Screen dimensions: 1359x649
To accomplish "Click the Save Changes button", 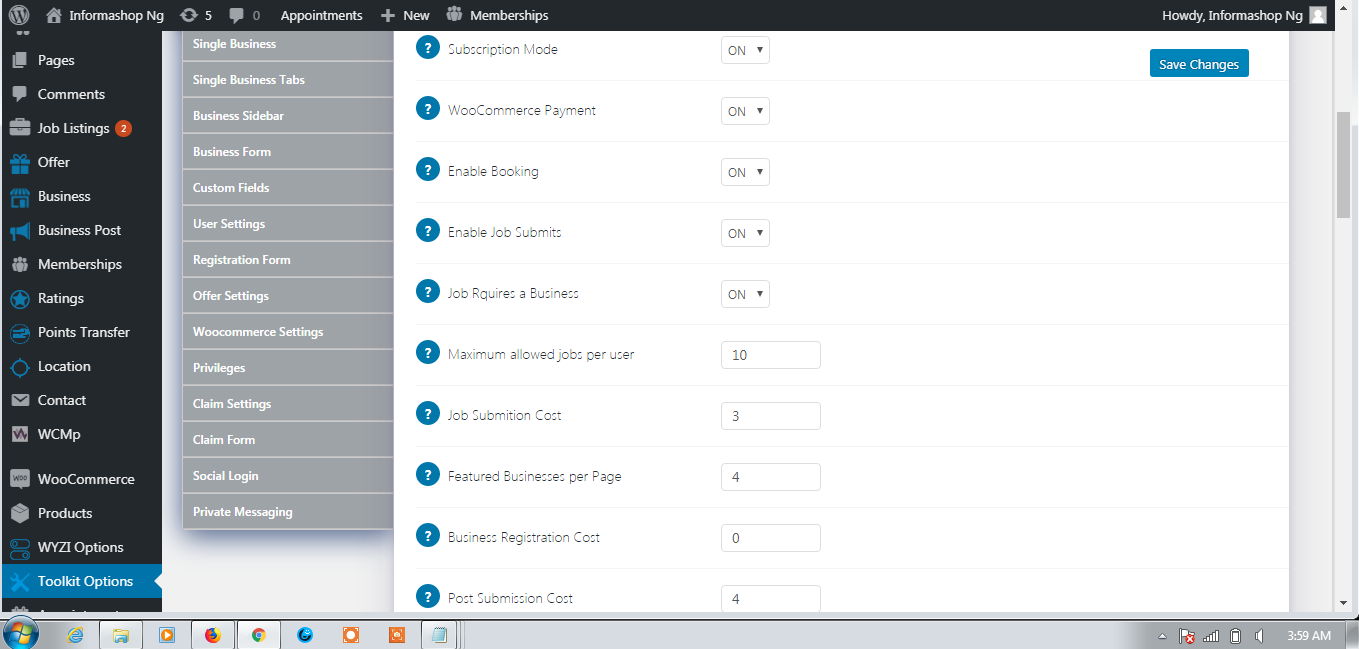I will [x=1198, y=62].
